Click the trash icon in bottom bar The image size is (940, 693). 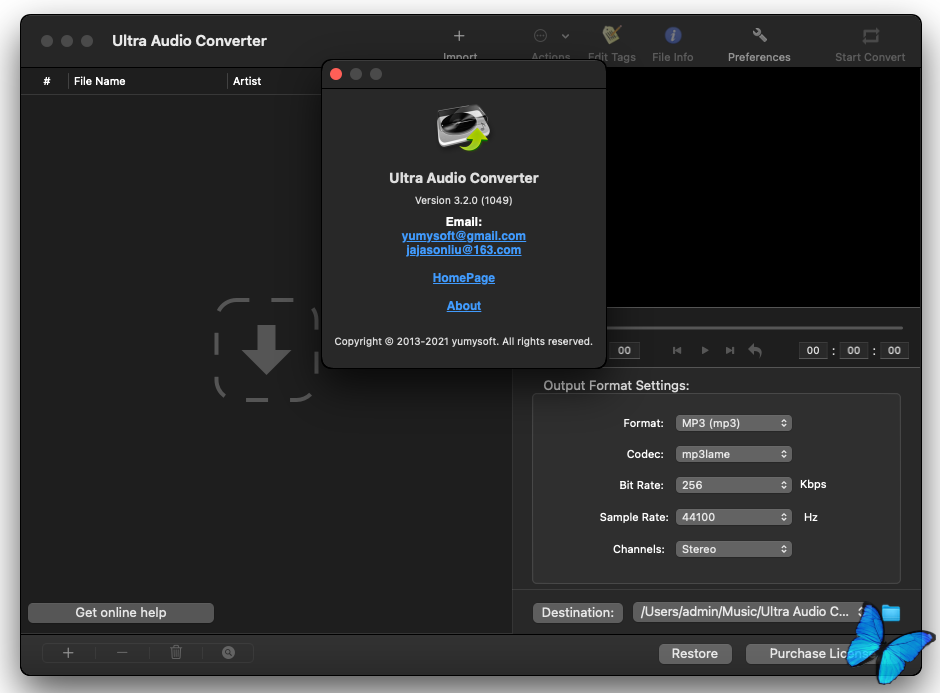coord(176,653)
